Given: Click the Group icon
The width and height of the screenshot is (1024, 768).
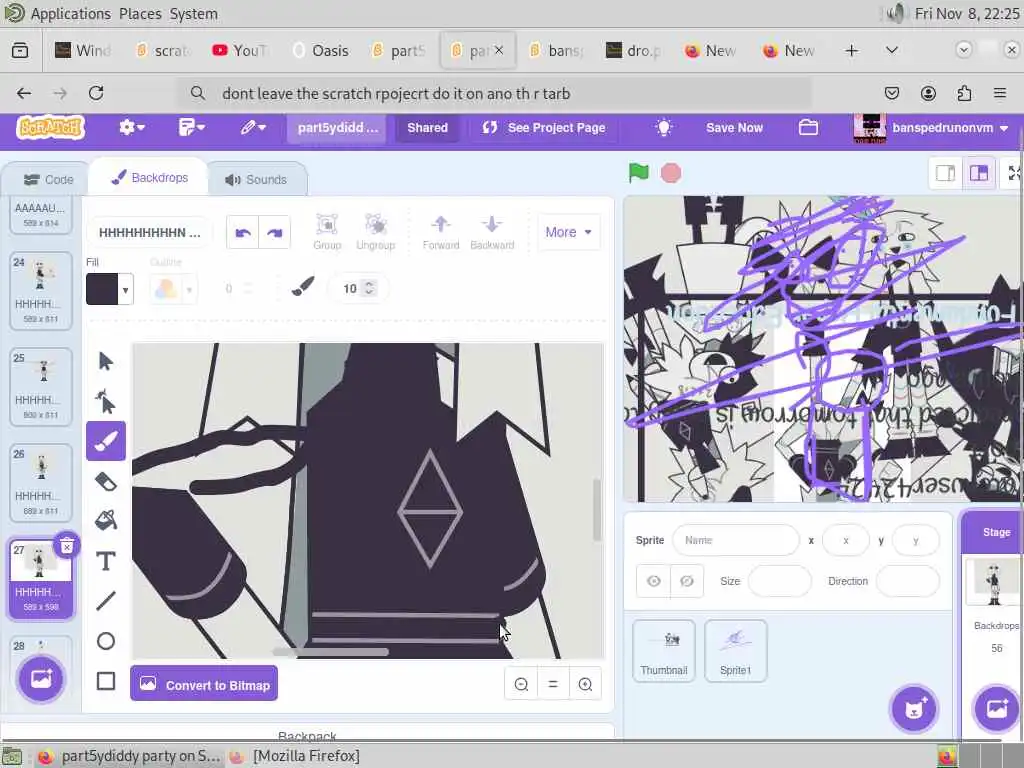Looking at the screenshot, I should coord(327,232).
